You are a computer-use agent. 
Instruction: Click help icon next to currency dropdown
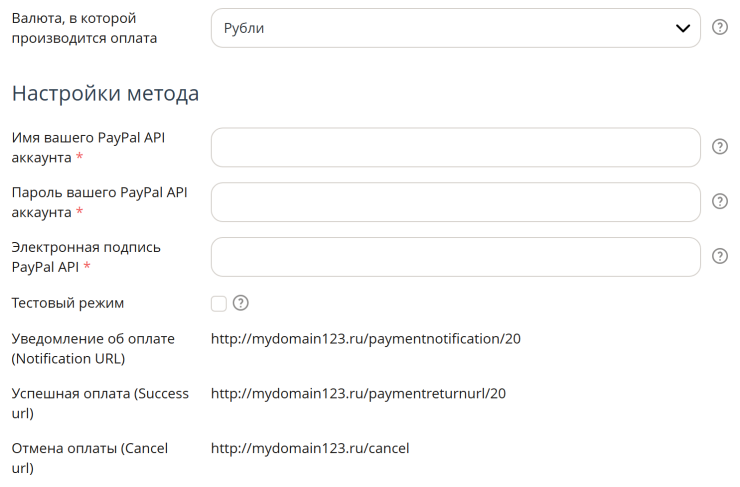click(x=720, y=27)
